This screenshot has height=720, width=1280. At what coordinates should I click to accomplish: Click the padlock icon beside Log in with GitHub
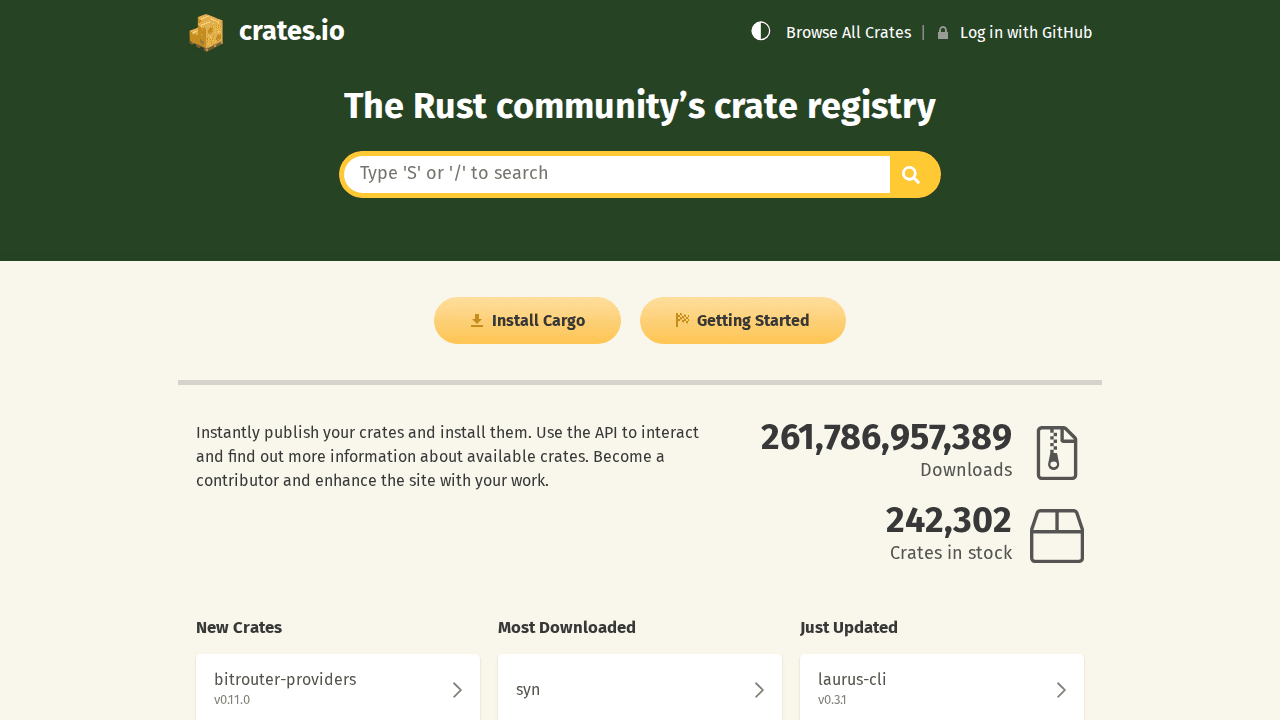[943, 31]
